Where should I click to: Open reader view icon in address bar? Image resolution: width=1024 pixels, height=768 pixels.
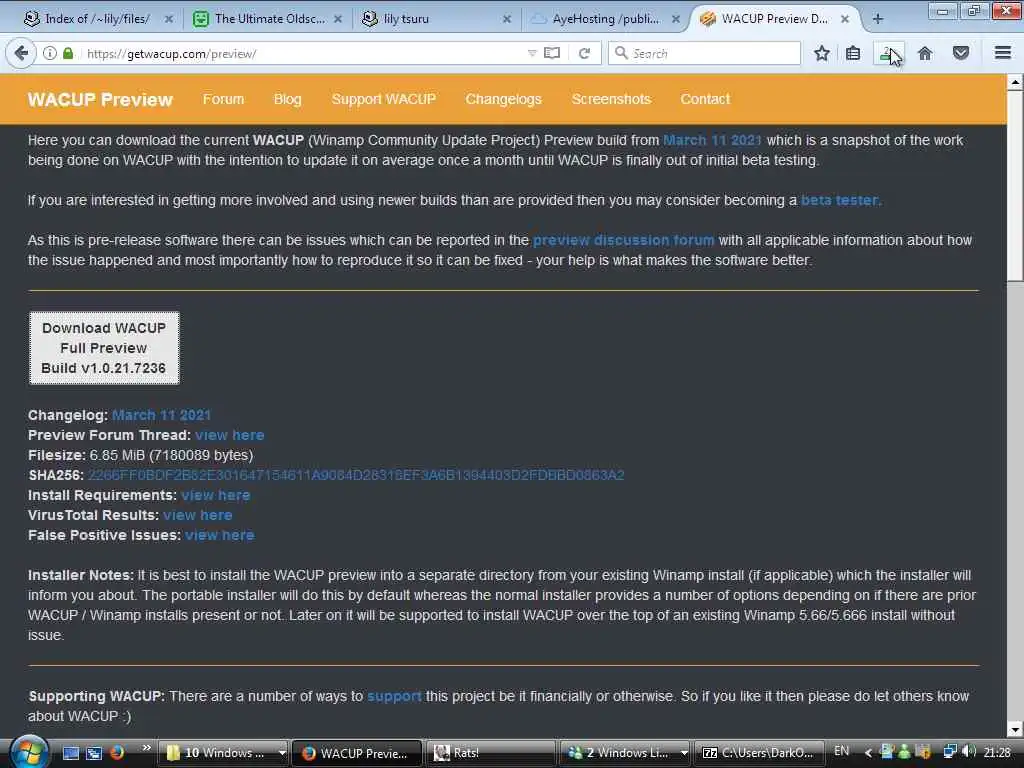point(552,54)
